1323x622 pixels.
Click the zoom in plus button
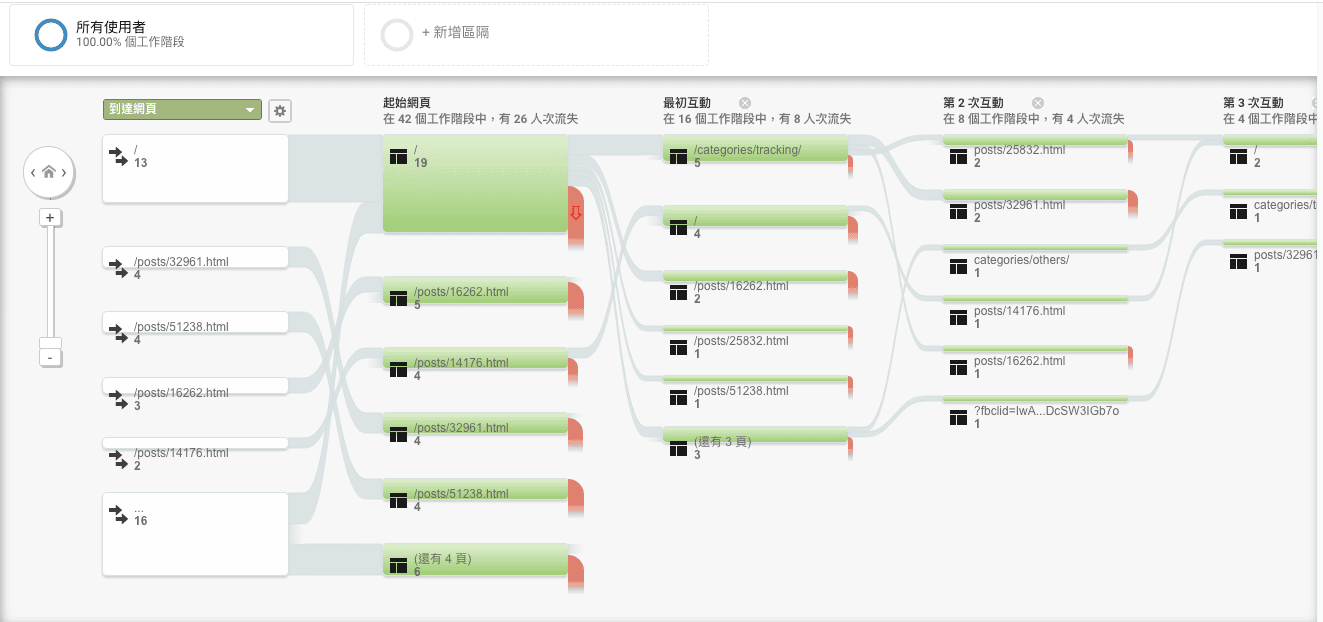tap(49, 217)
